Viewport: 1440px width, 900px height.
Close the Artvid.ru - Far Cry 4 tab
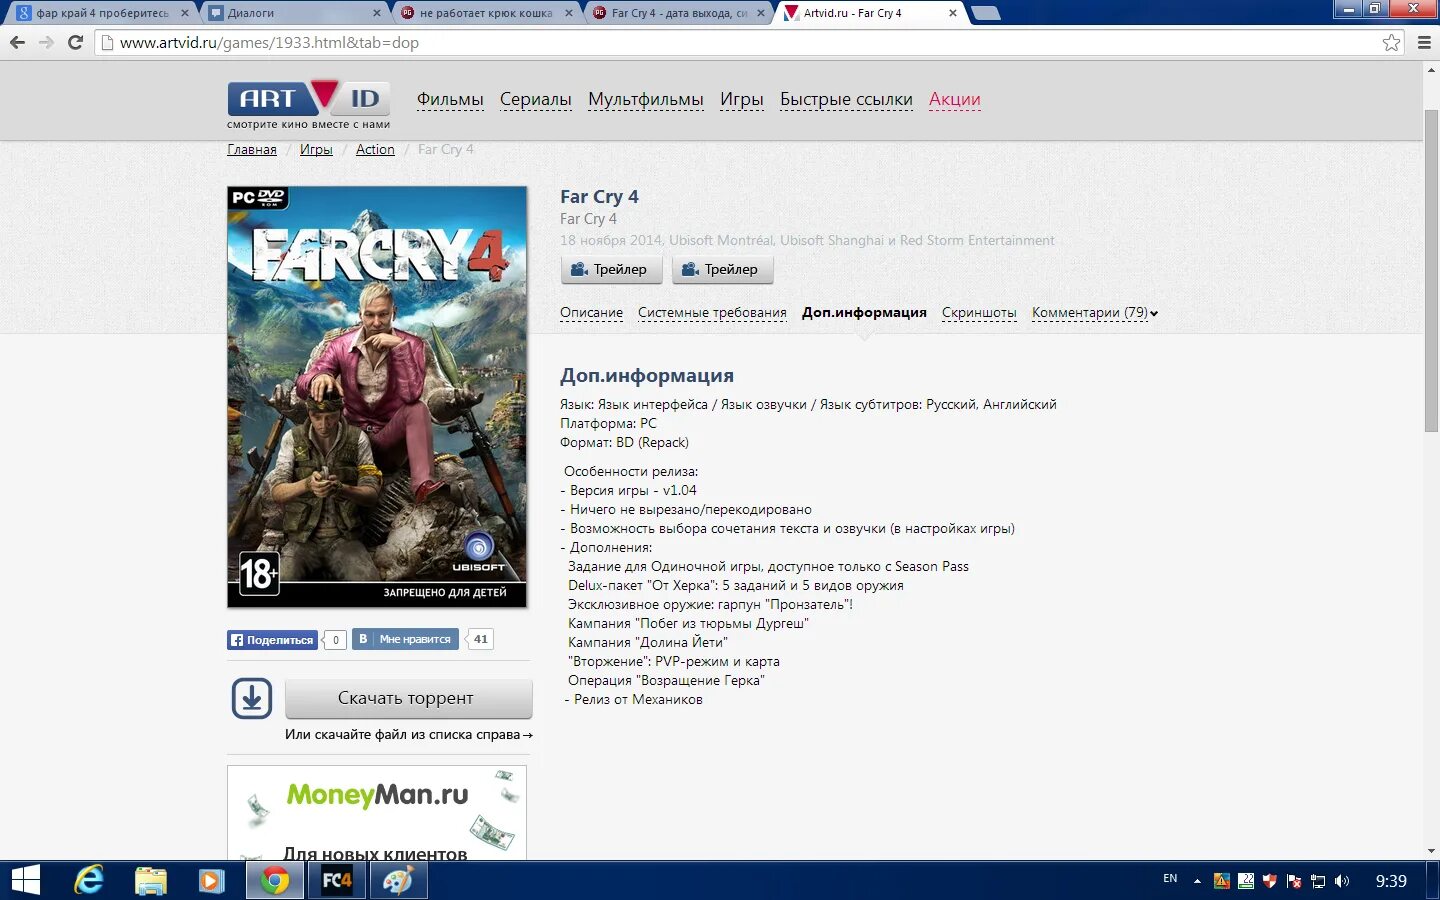point(953,13)
